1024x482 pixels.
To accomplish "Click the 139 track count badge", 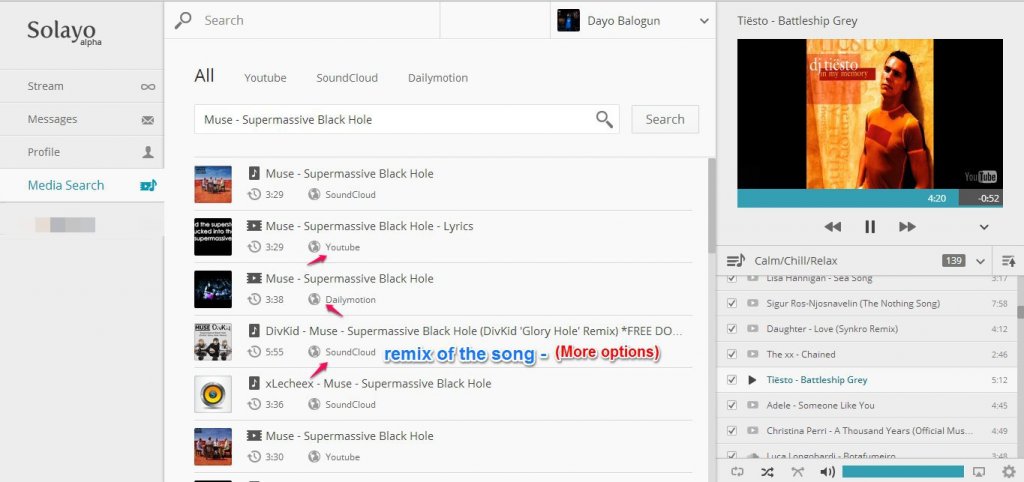I will point(953,261).
